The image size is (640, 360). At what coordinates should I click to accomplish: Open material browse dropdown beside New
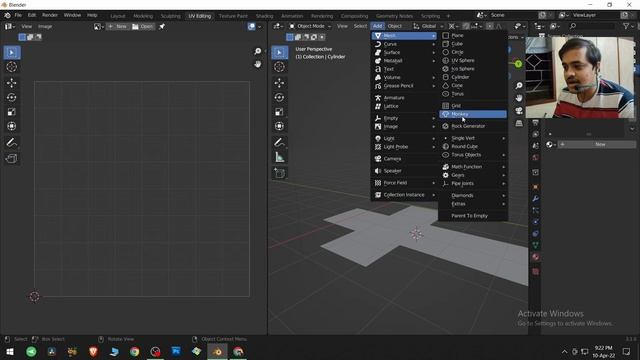pyautogui.click(x=551, y=144)
